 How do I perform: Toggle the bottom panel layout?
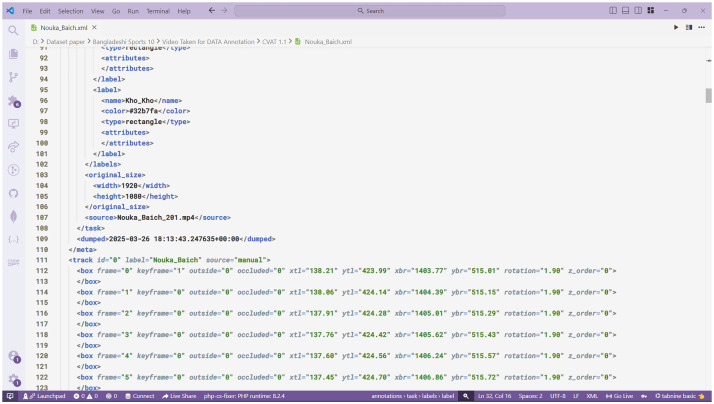(626, 10)
